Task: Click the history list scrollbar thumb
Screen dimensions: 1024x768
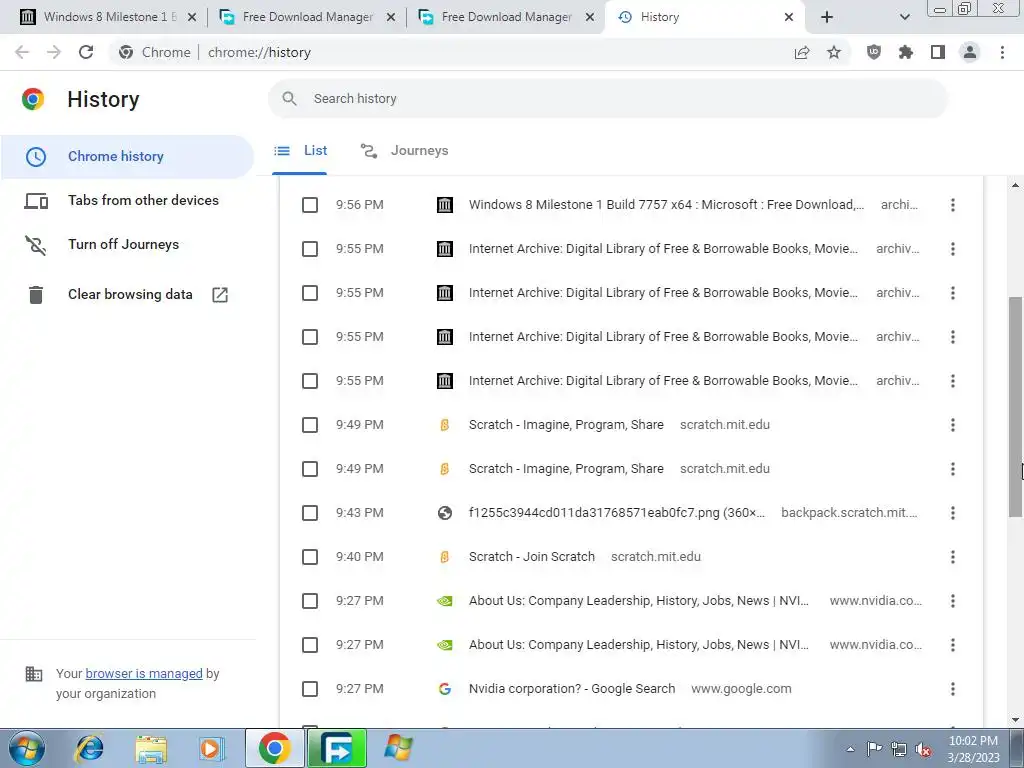Action: [x=1016, y=406]
